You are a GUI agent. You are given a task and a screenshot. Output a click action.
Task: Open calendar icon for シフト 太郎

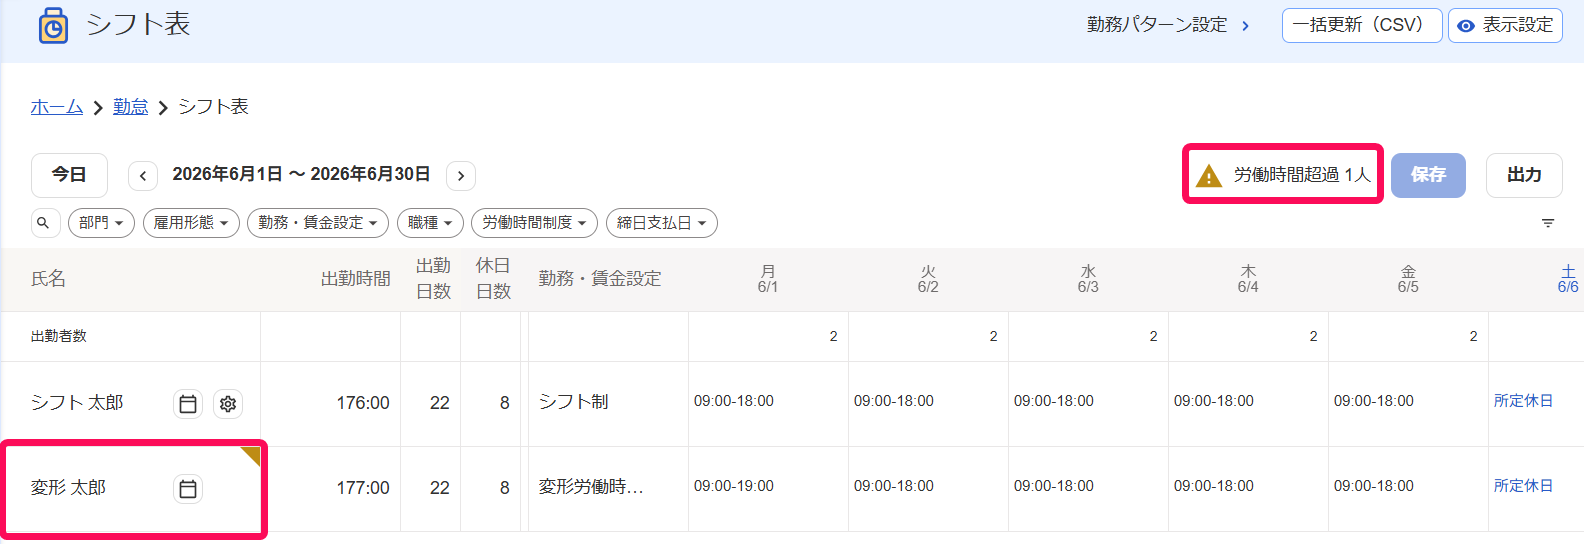188,404
